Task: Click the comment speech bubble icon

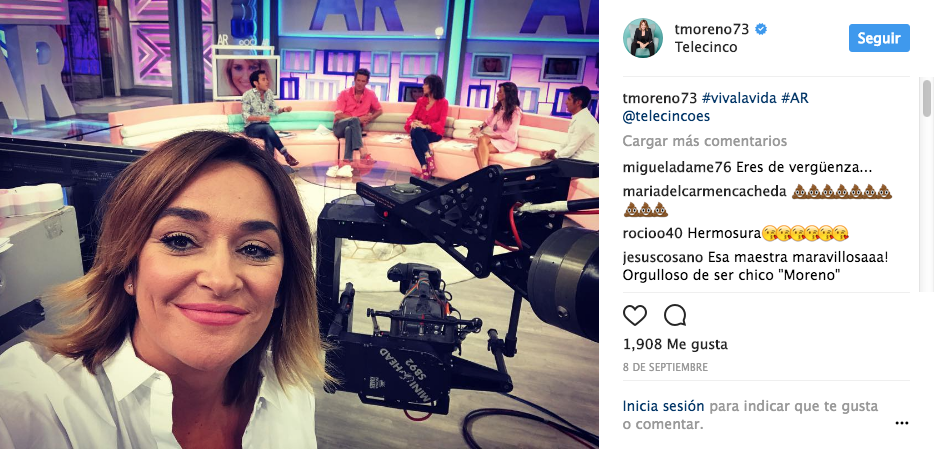Action: [675, 315]
